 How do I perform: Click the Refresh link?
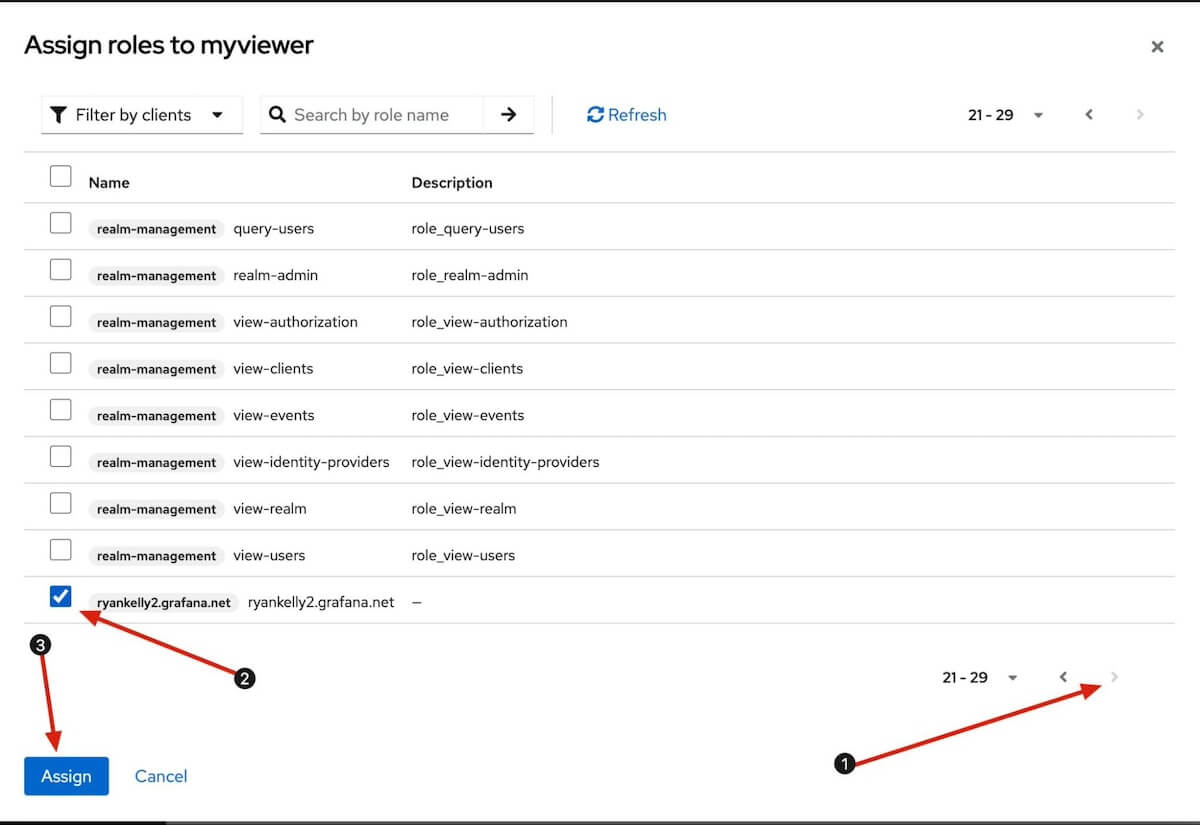(627, 115)
